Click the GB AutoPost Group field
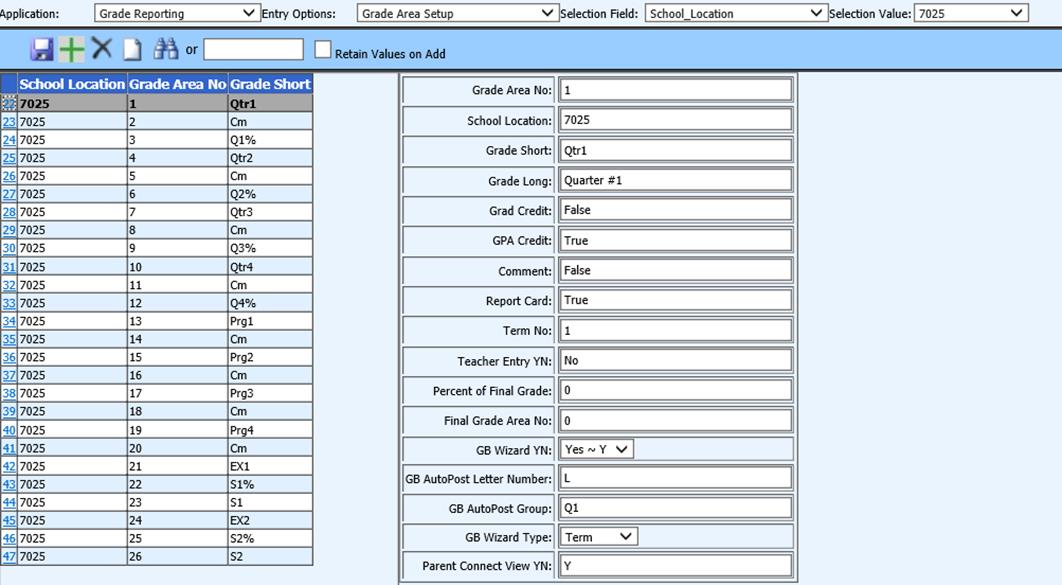The width and height of the screenshot is (1062, 585). [x=675, y=508]
